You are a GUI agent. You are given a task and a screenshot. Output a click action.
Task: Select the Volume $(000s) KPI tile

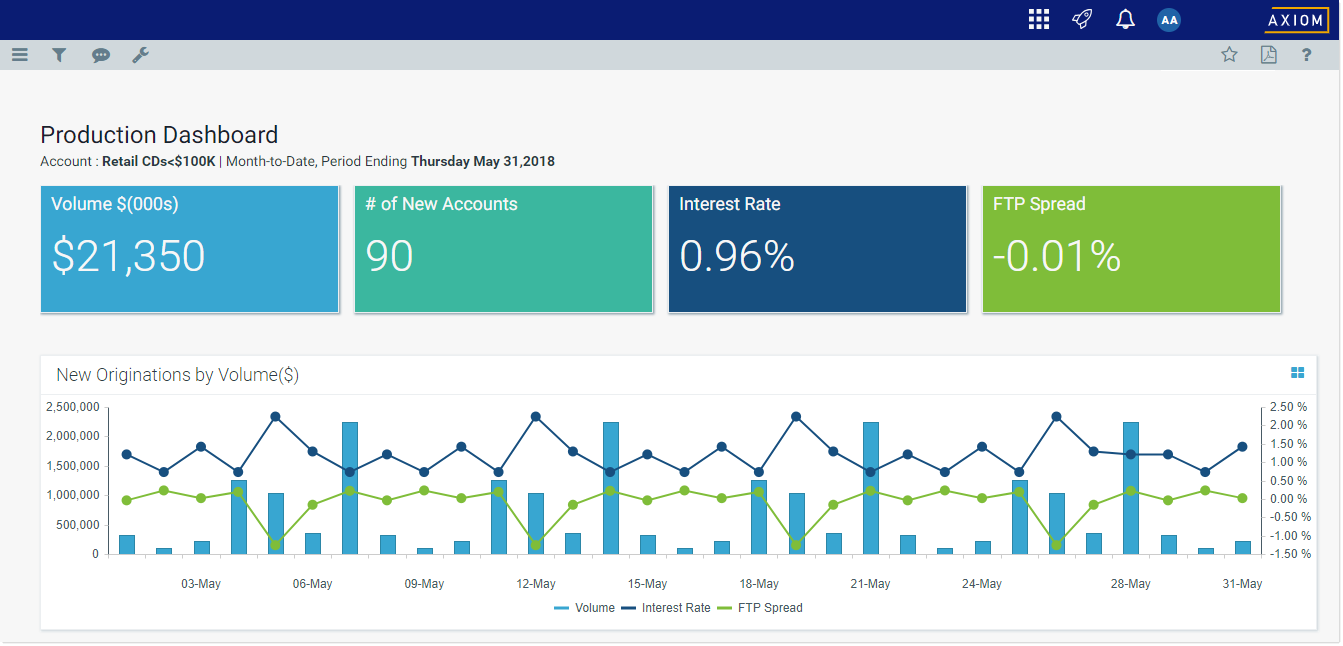click(x=189, y=249)
